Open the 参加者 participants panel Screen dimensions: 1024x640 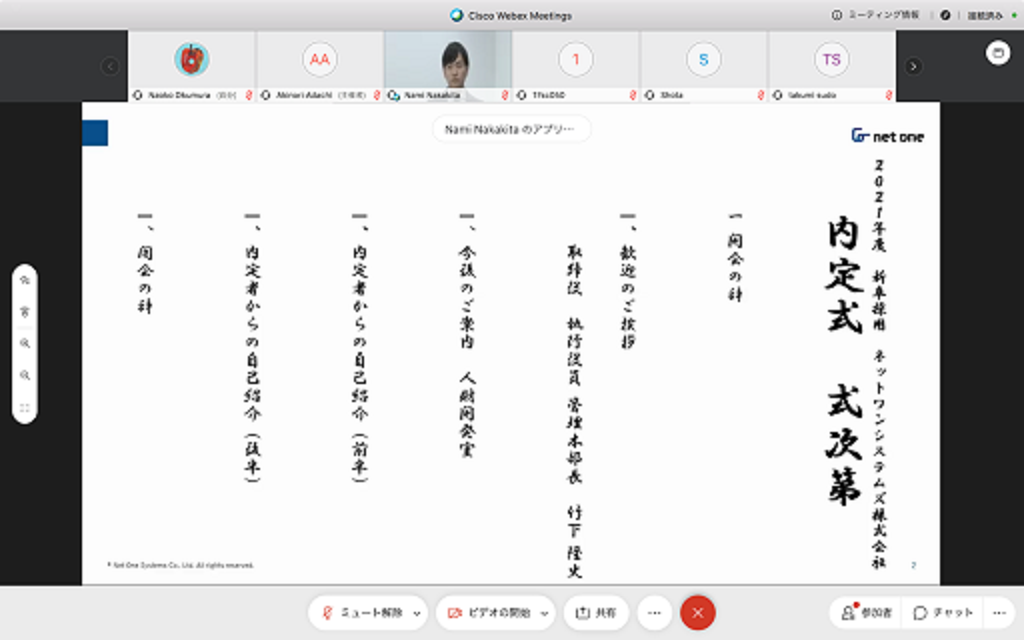(867, 613)
